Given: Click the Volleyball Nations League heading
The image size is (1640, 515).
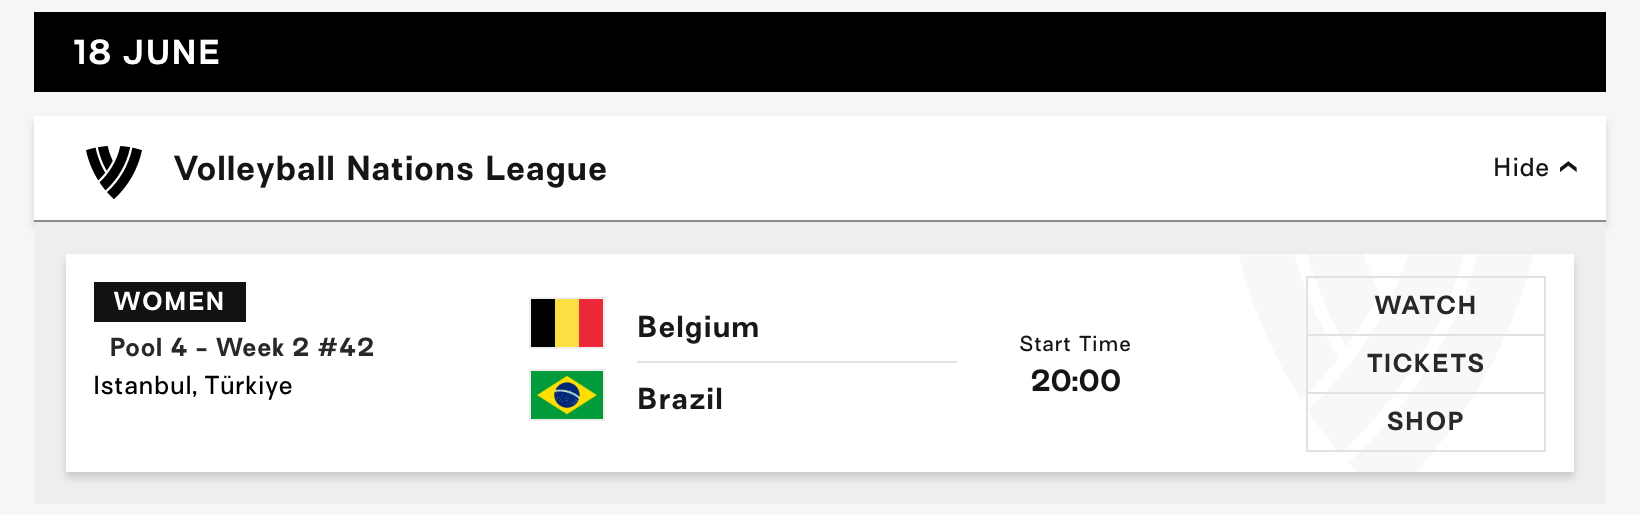Looking at the screenshot, I should (390, 169).
